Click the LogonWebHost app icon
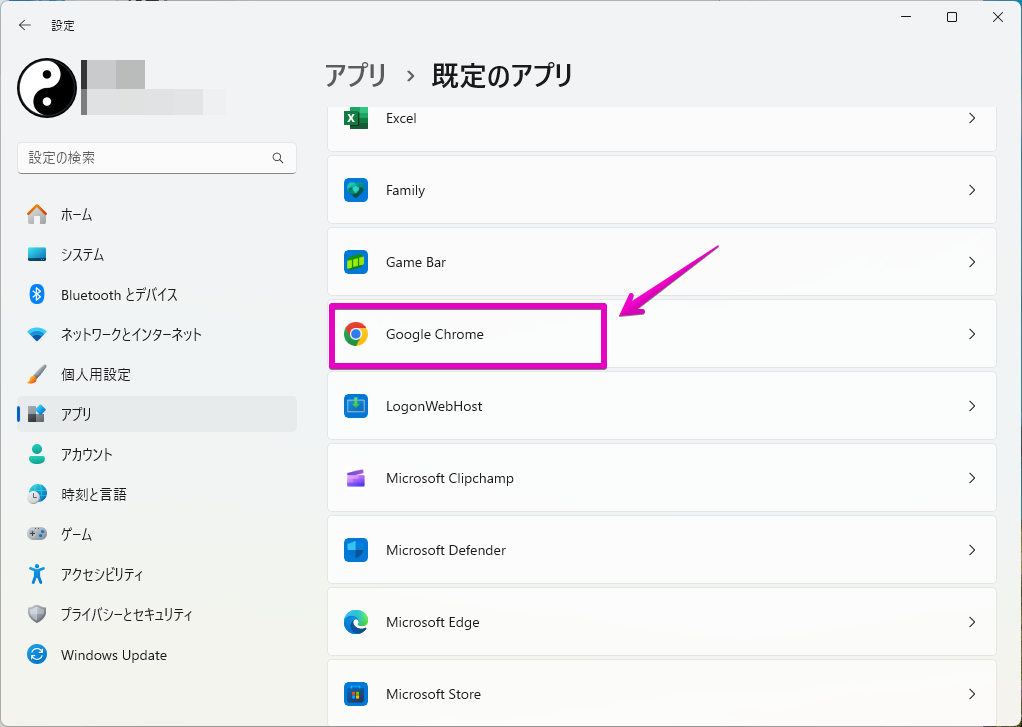The height and width of the screenshot is (727, 1022). 356,406
